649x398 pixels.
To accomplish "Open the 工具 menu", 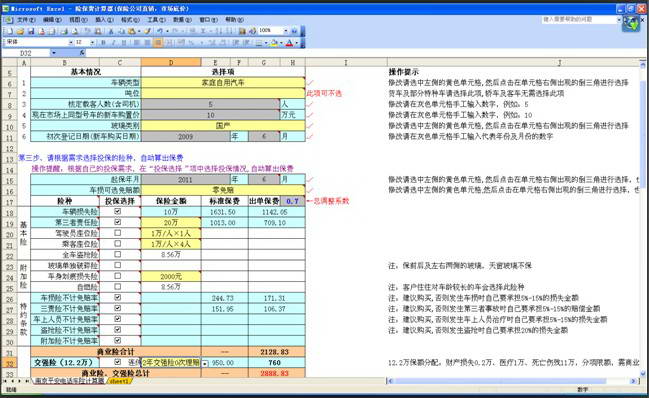I will pyautogui.click(x=156, y=19).
